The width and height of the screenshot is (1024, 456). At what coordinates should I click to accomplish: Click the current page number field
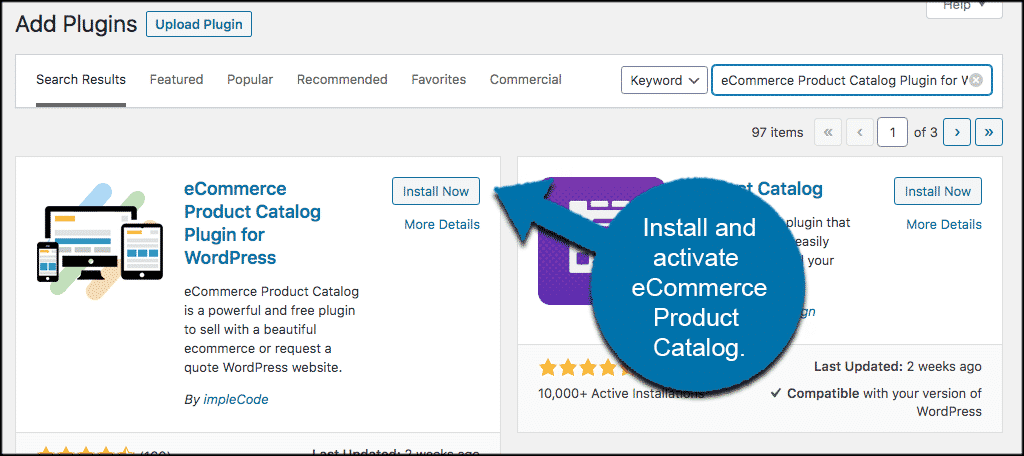click(x=893, y=133)
